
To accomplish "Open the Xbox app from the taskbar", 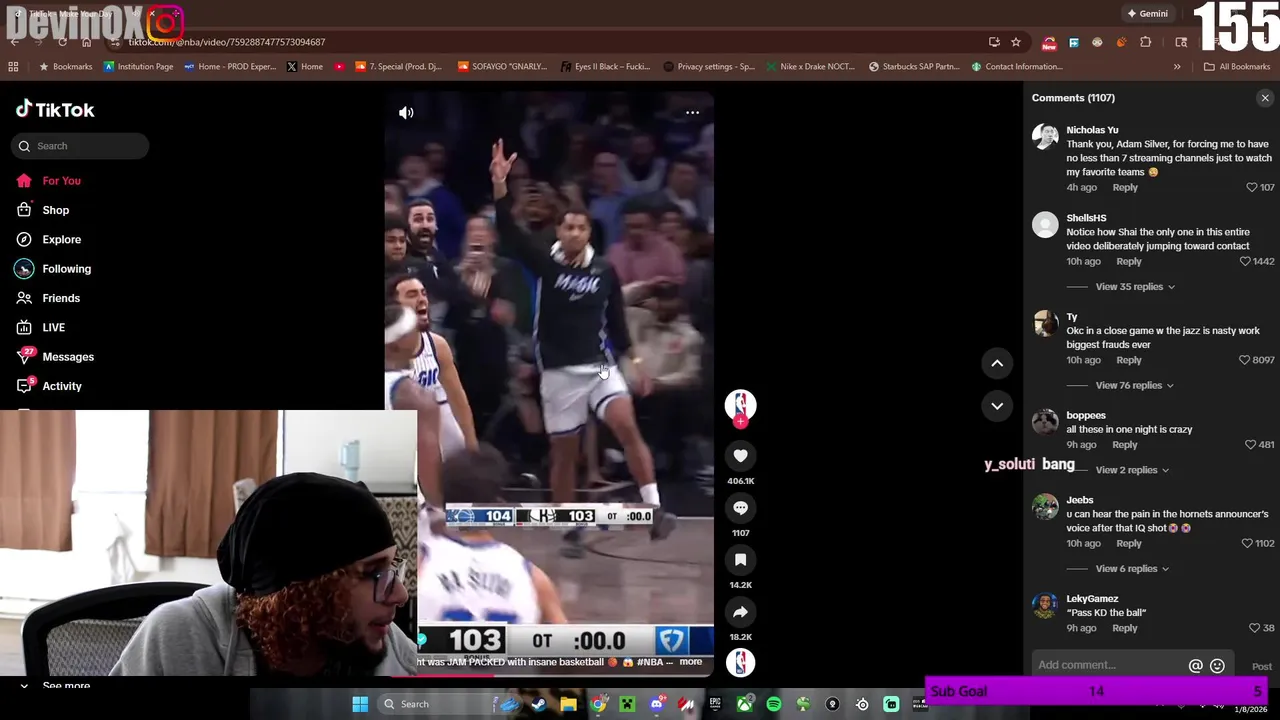I will (x=745, y=704).
